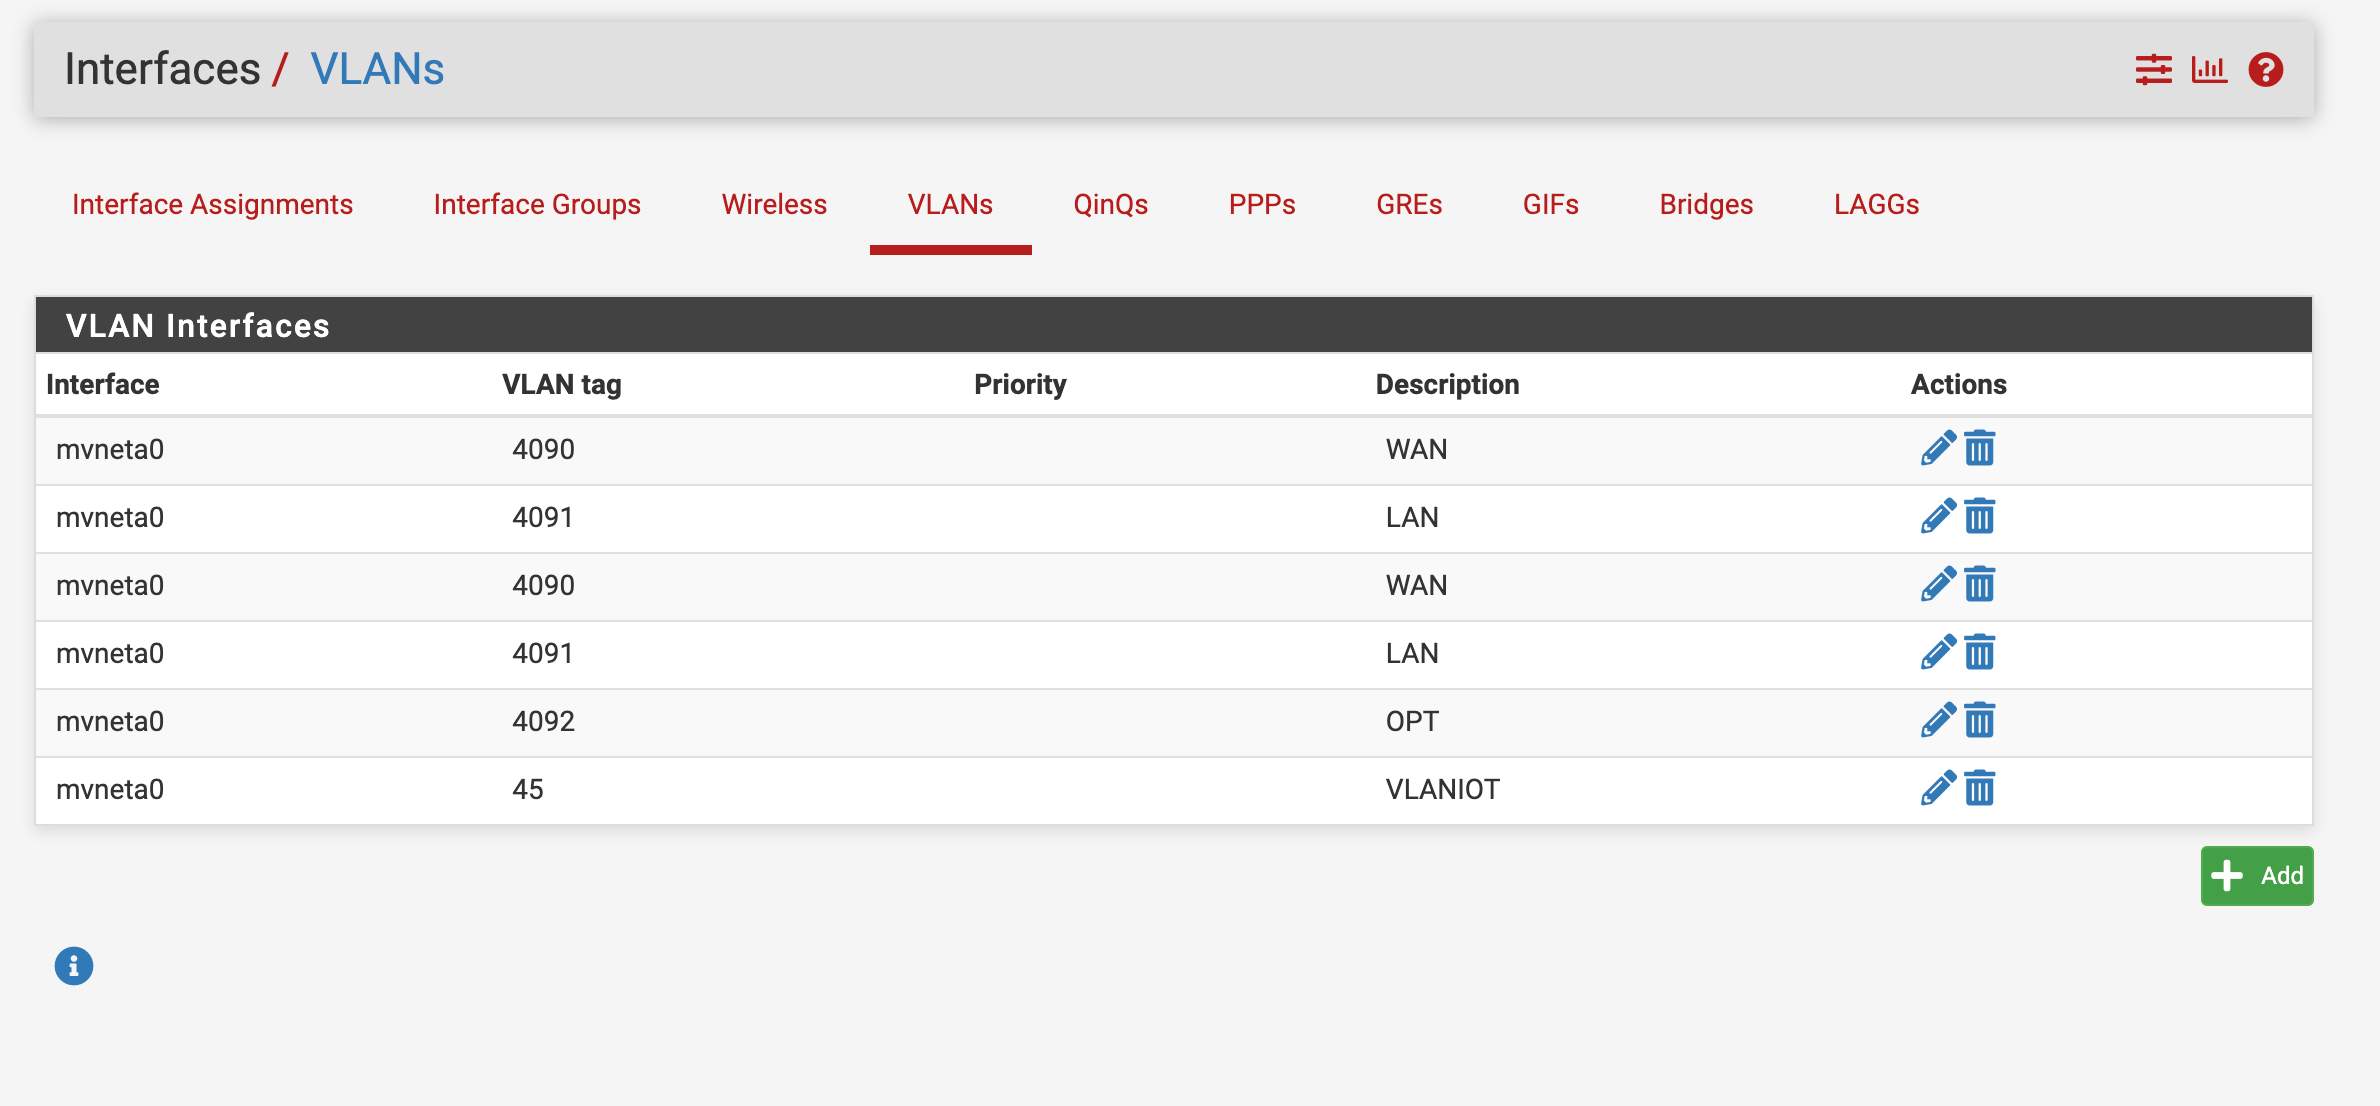Click the VLANs breadcrumb link in header

point(377,69)
